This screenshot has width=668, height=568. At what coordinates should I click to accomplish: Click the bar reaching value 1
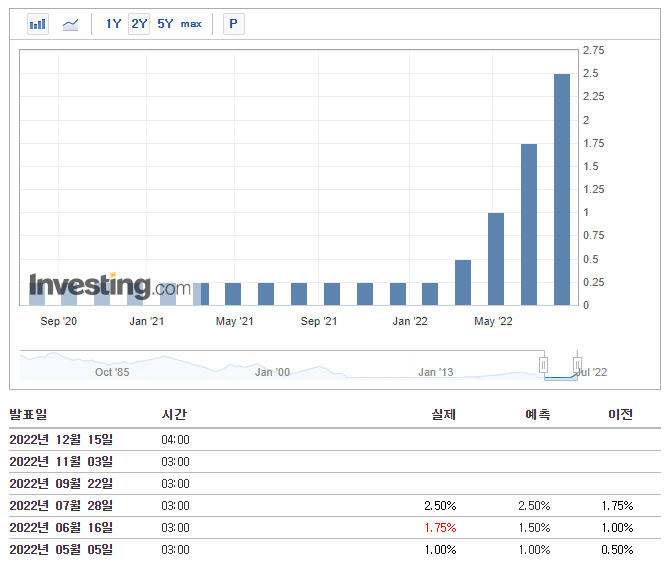coord(496,259)
